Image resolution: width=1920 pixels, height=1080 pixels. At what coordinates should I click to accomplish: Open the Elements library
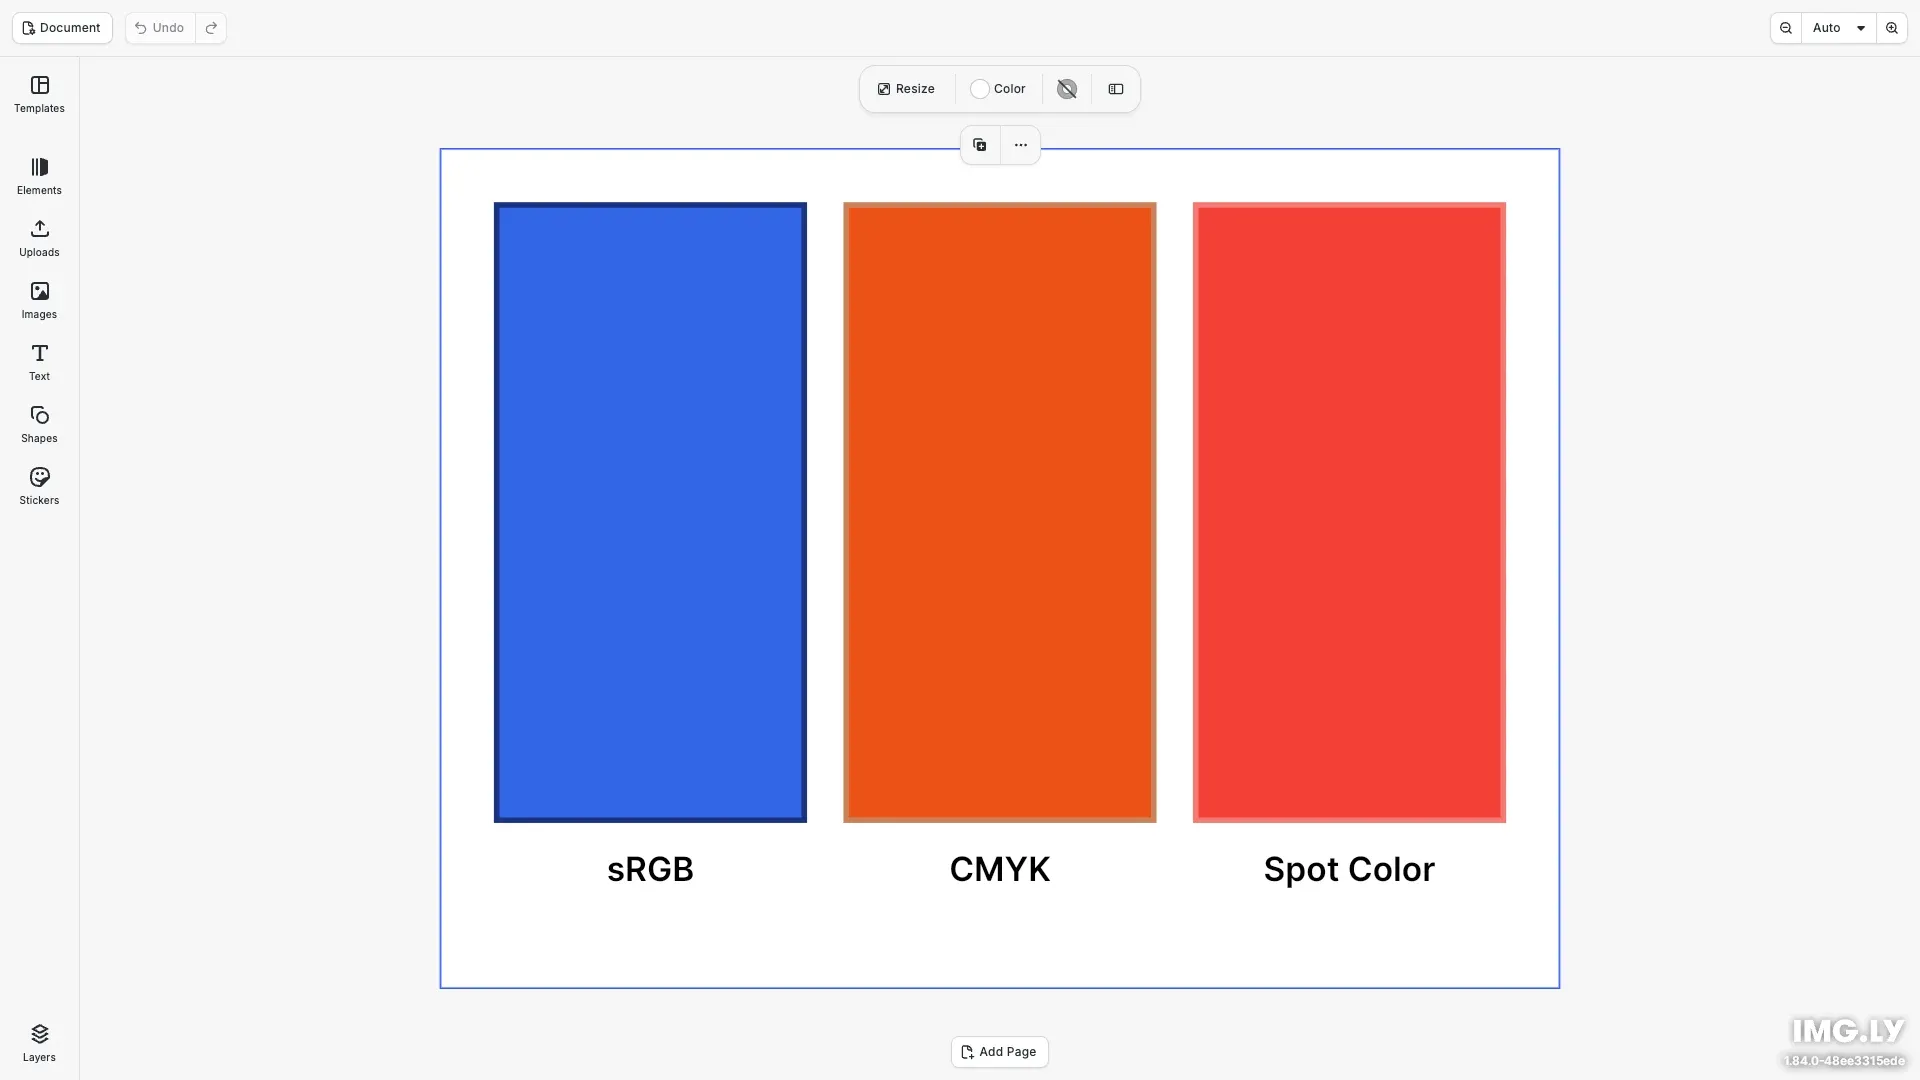[39, 177]
